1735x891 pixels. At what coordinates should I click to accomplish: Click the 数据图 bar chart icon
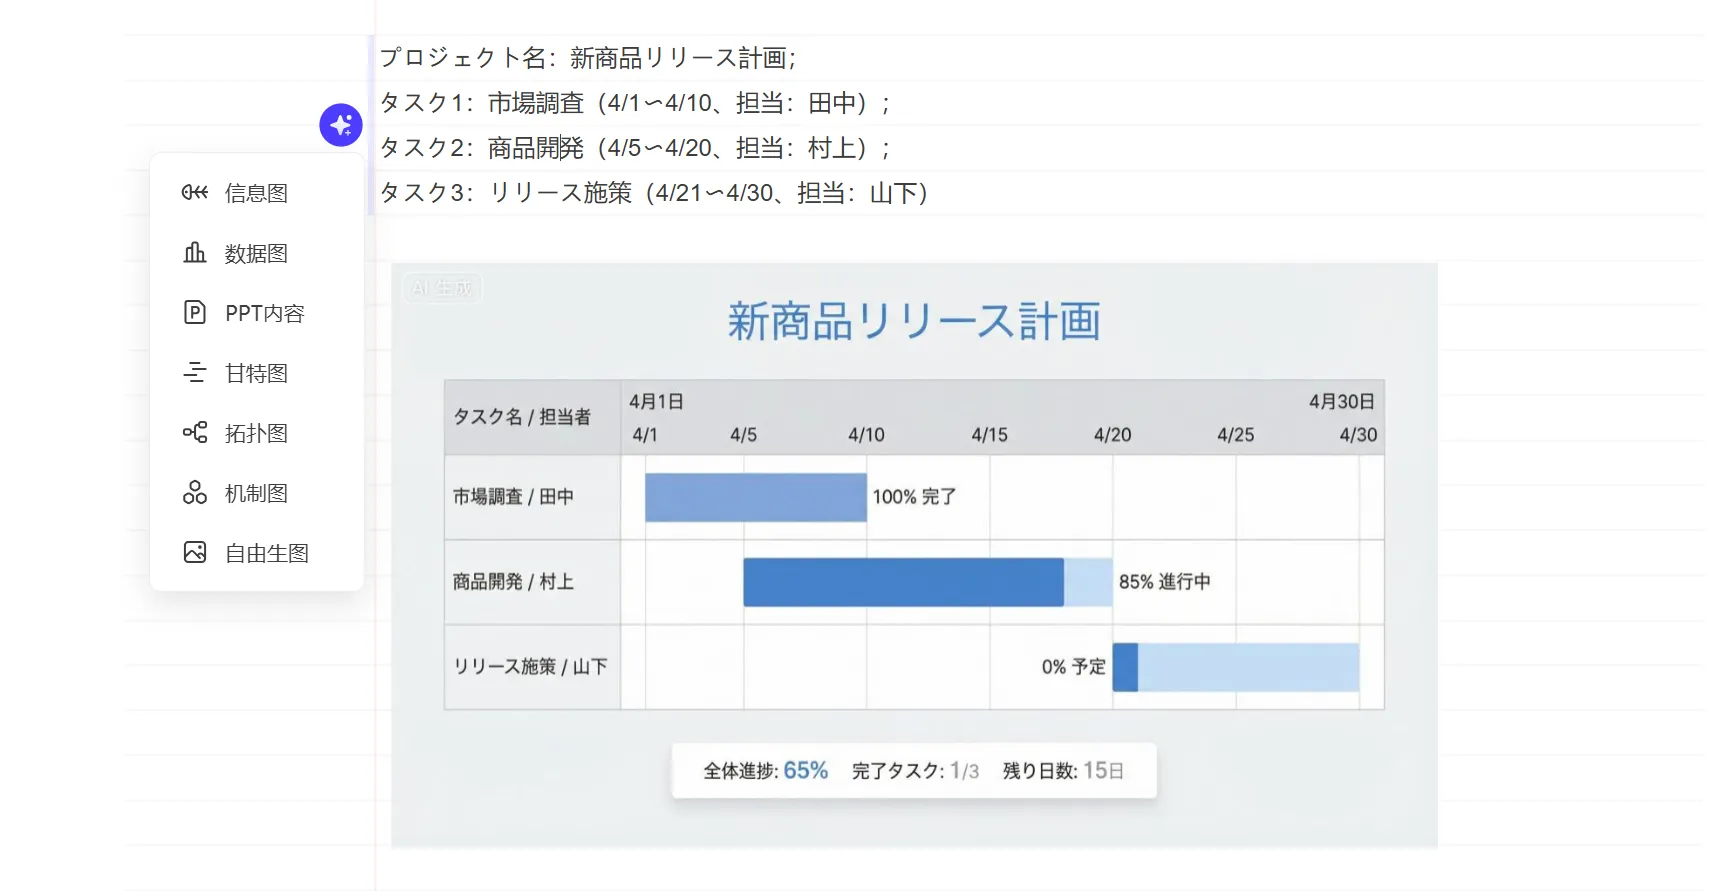tap(195, 253)
